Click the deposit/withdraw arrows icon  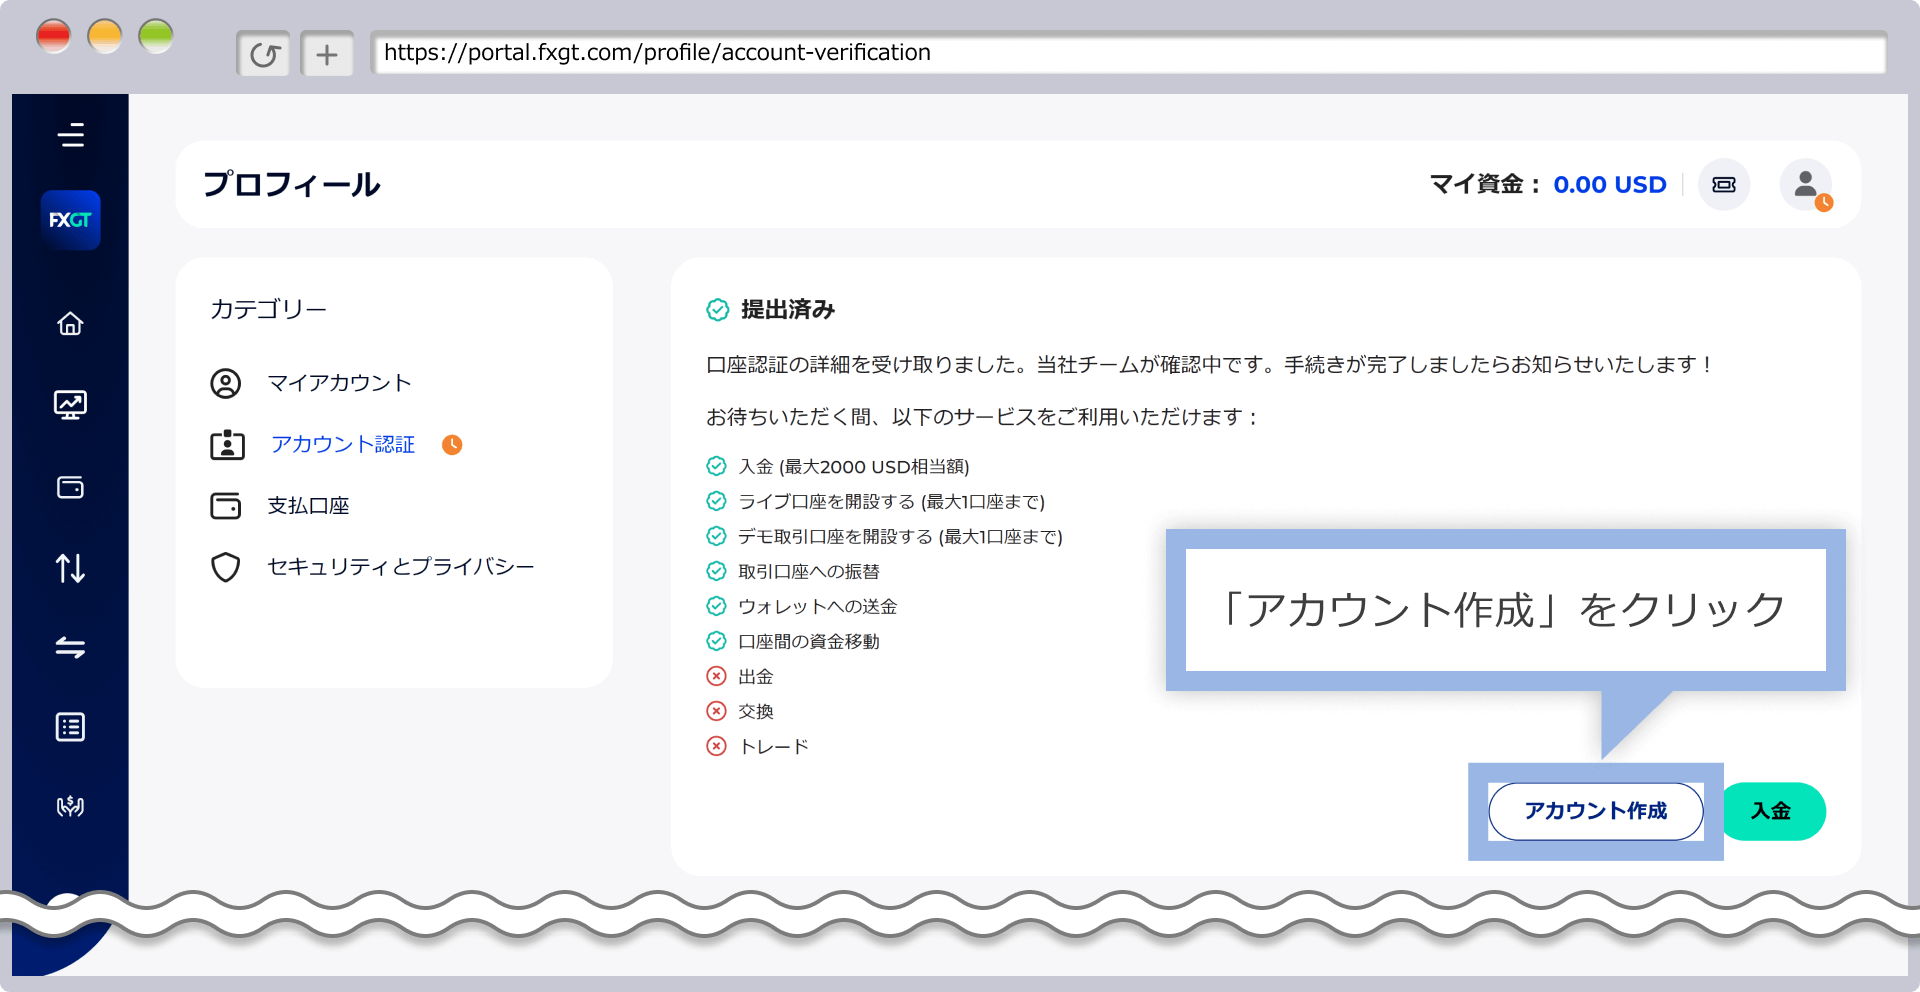70,568
